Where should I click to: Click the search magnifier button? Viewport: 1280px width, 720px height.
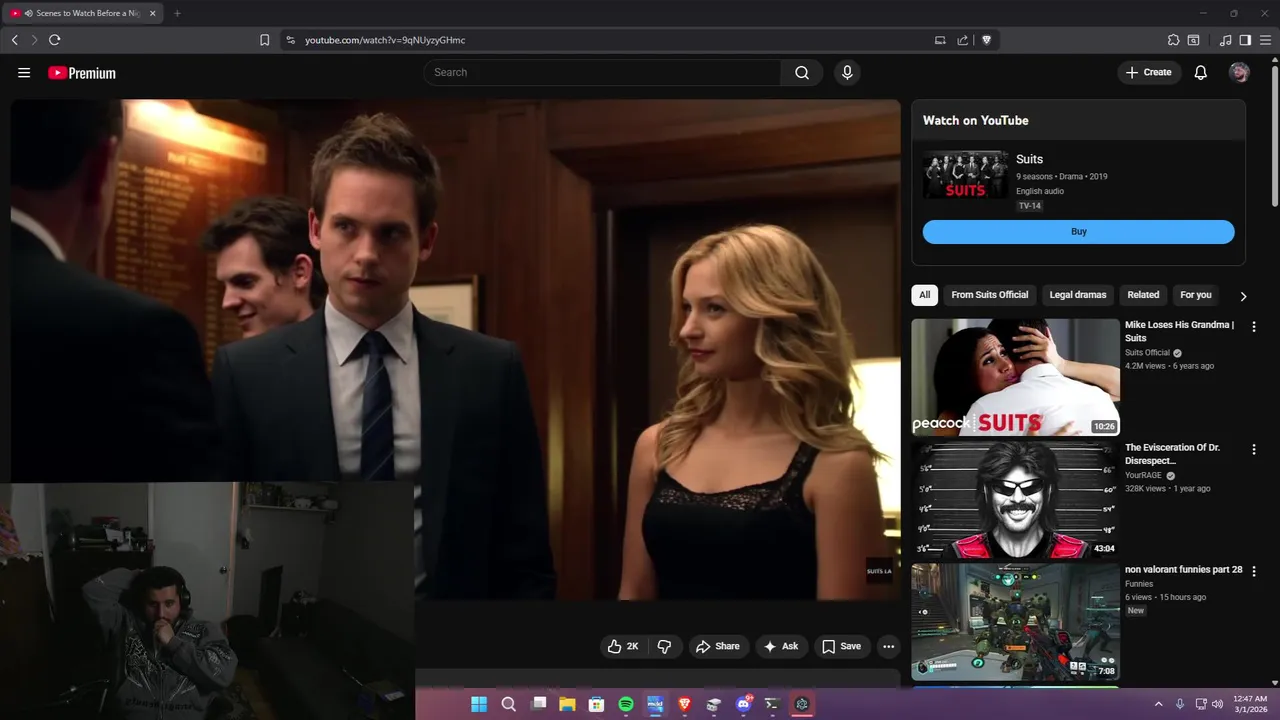802,72
